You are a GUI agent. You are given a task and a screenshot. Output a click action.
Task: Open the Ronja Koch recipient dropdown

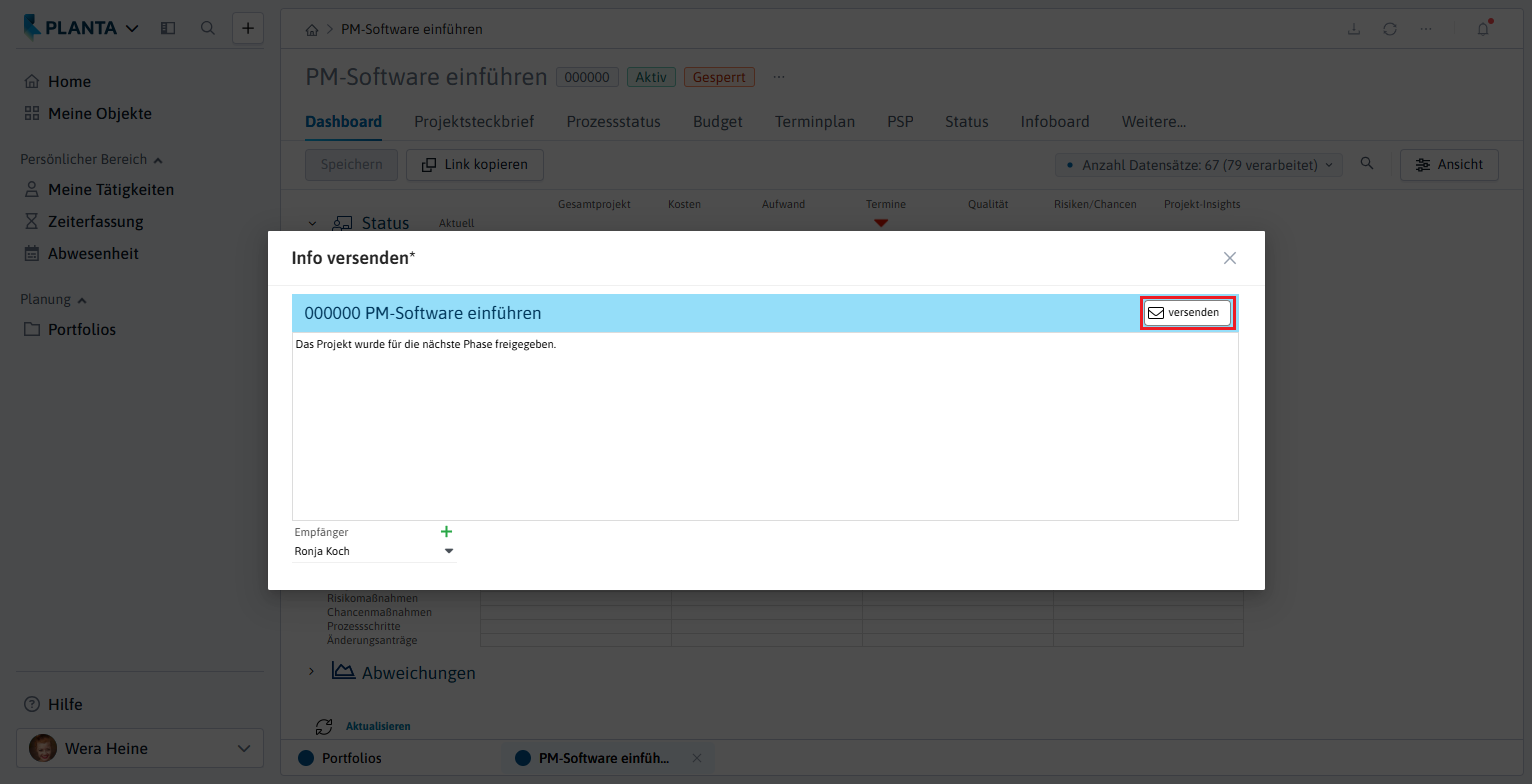point(449,551)
